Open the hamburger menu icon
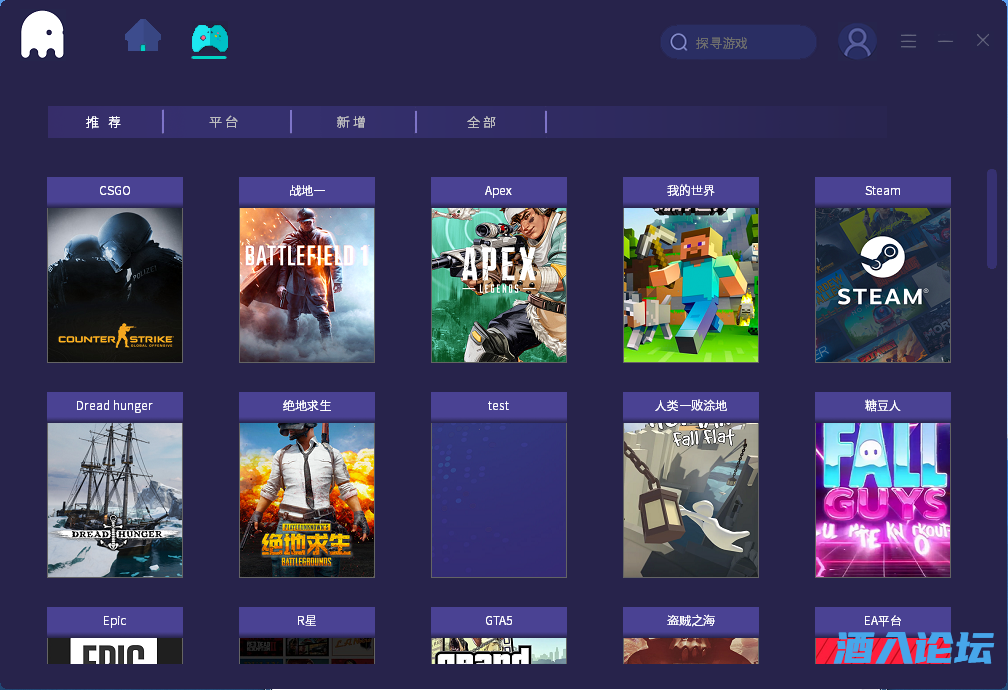1008x690 pixels. 908,41
